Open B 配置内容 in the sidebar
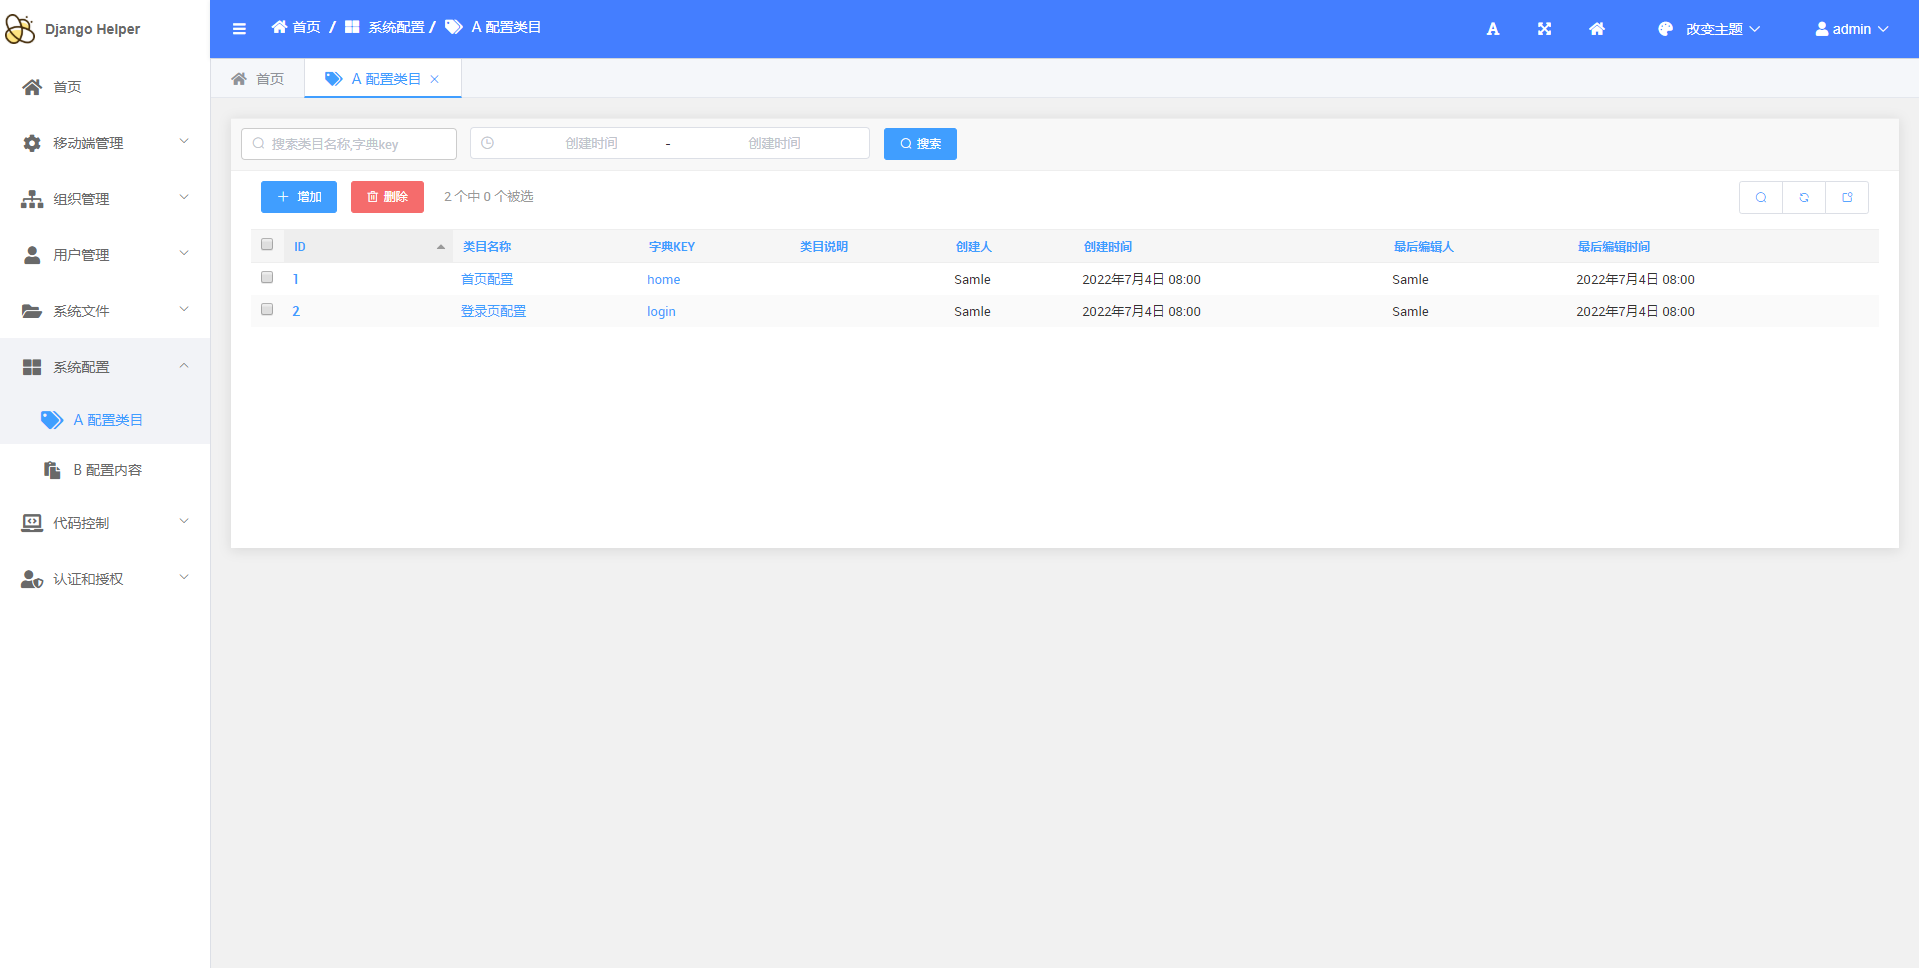The height and width of the screenshot is (968, 1919). 107,470
